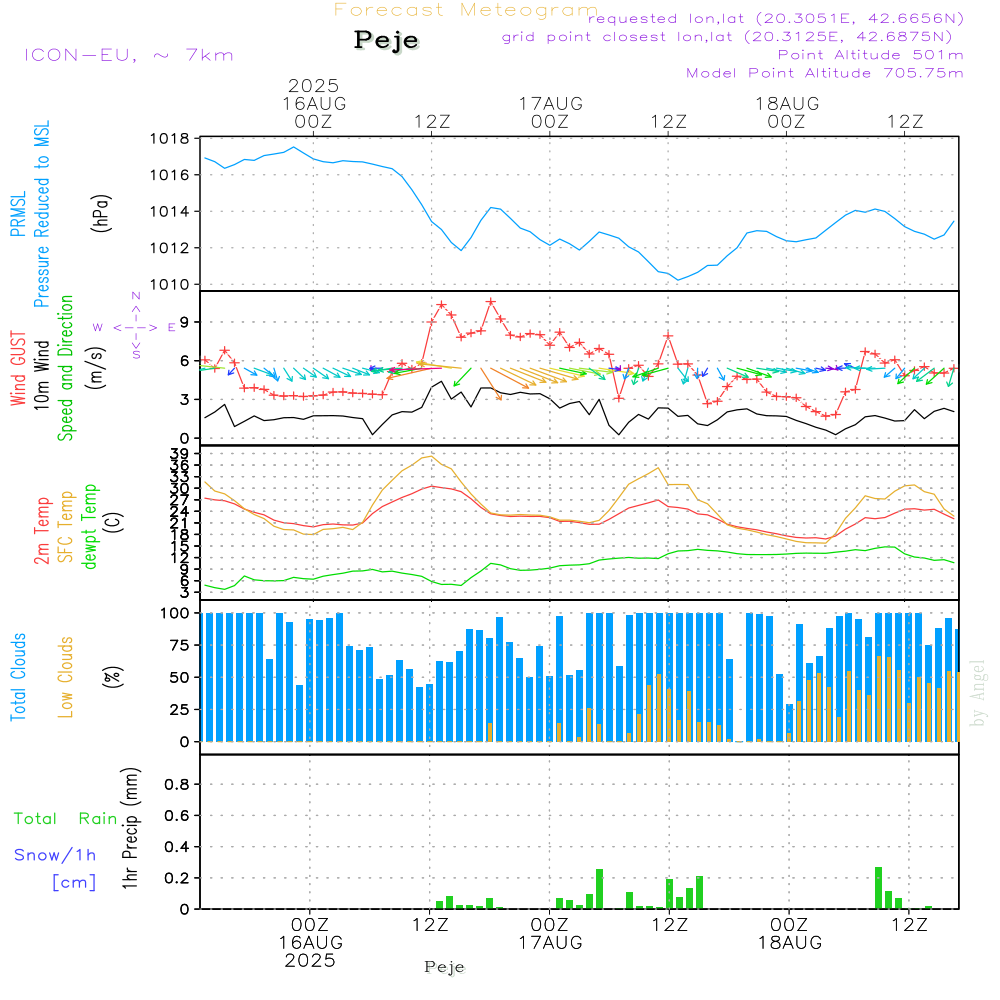This screenshot has height=1000, width=1000.
Task: Click the 'Snow/1h' blue legend text
Action: click(x=55, y=855)
